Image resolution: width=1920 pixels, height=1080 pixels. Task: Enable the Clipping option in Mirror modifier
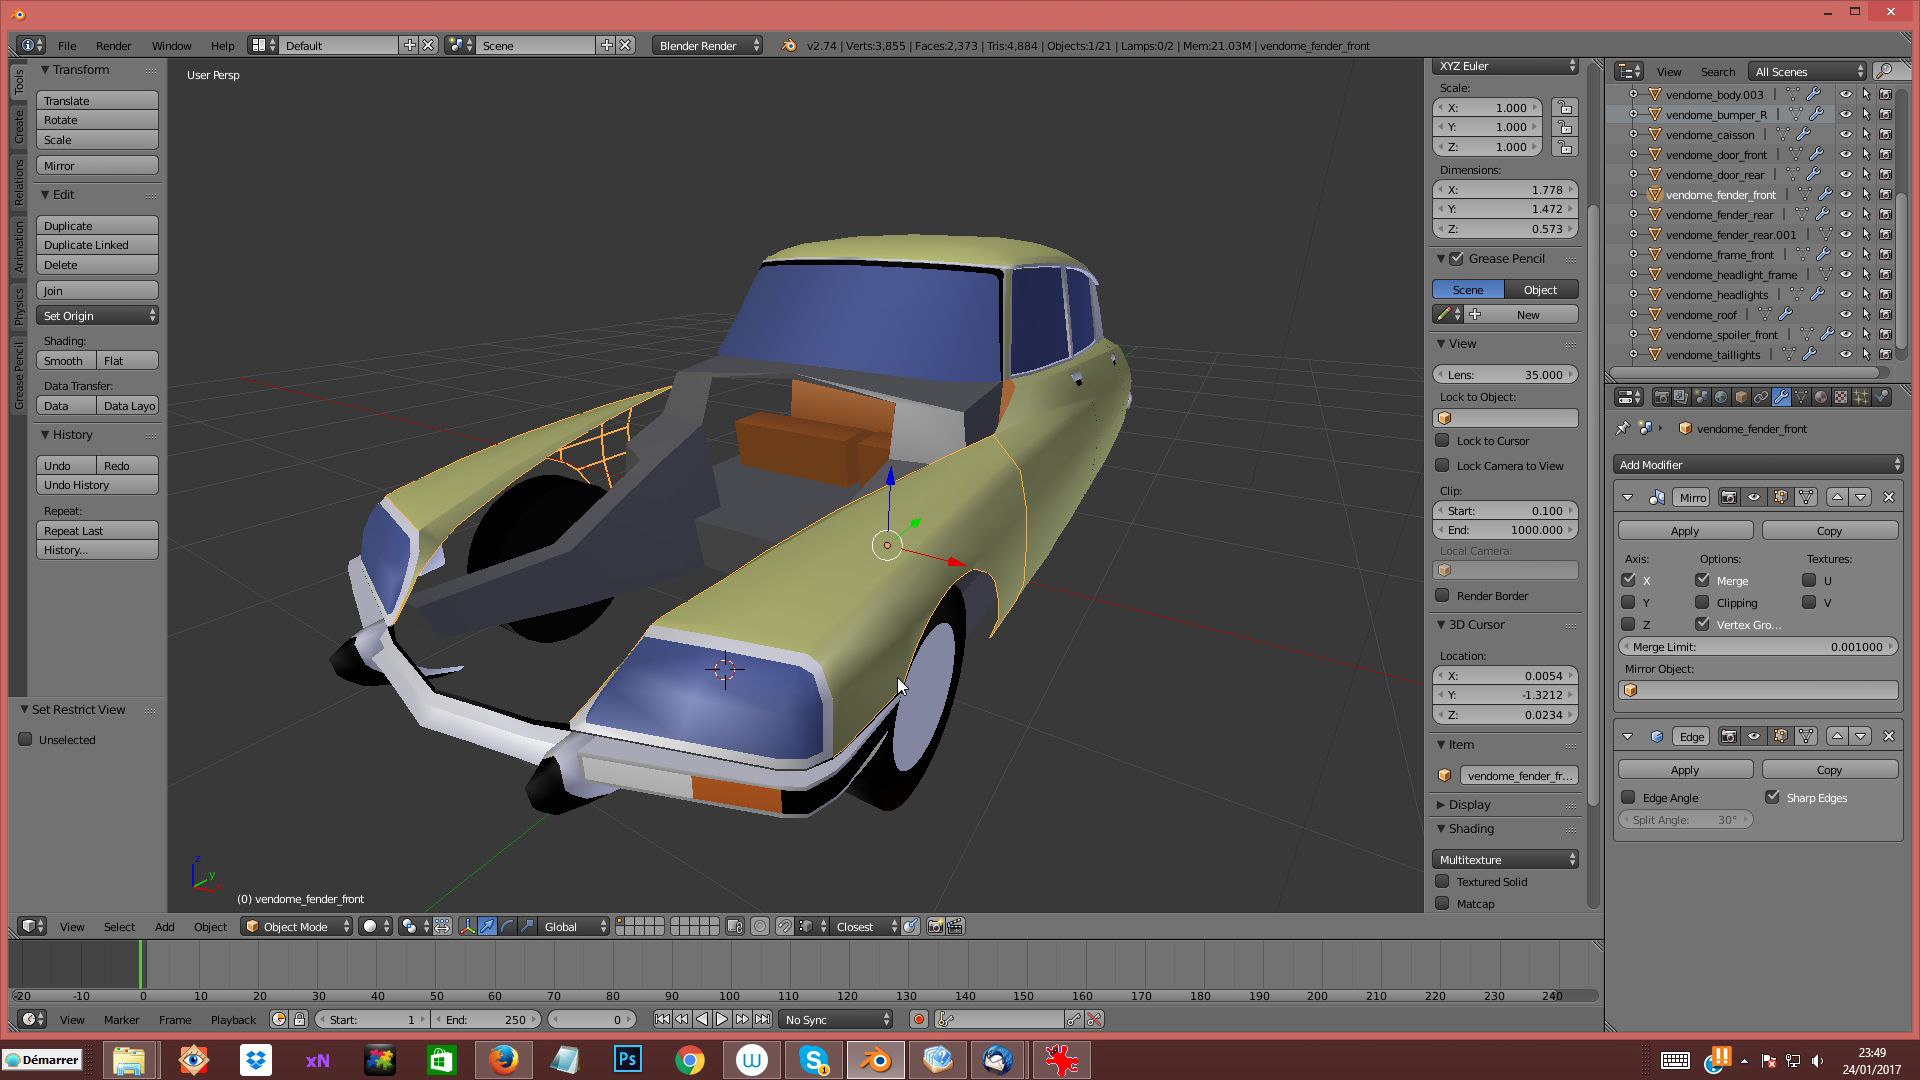click(1702, 602)
